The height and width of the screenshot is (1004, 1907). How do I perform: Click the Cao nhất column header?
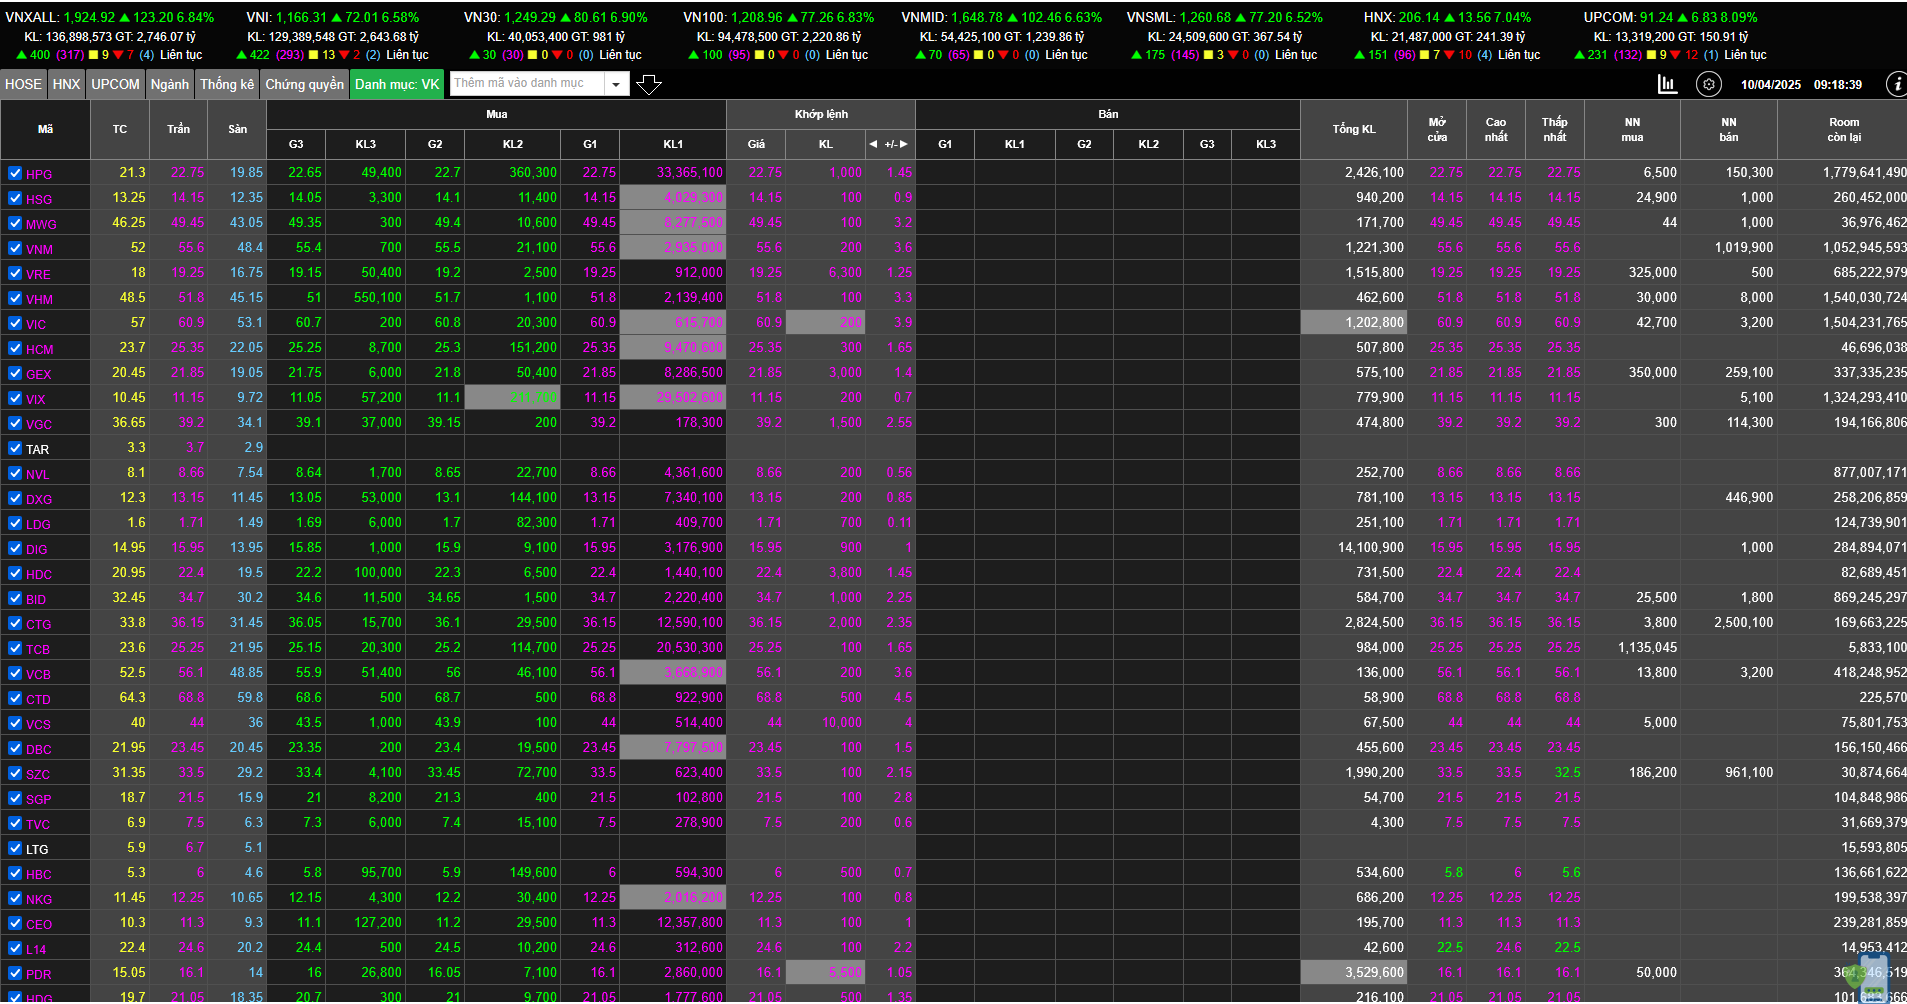coord(1496,129)
